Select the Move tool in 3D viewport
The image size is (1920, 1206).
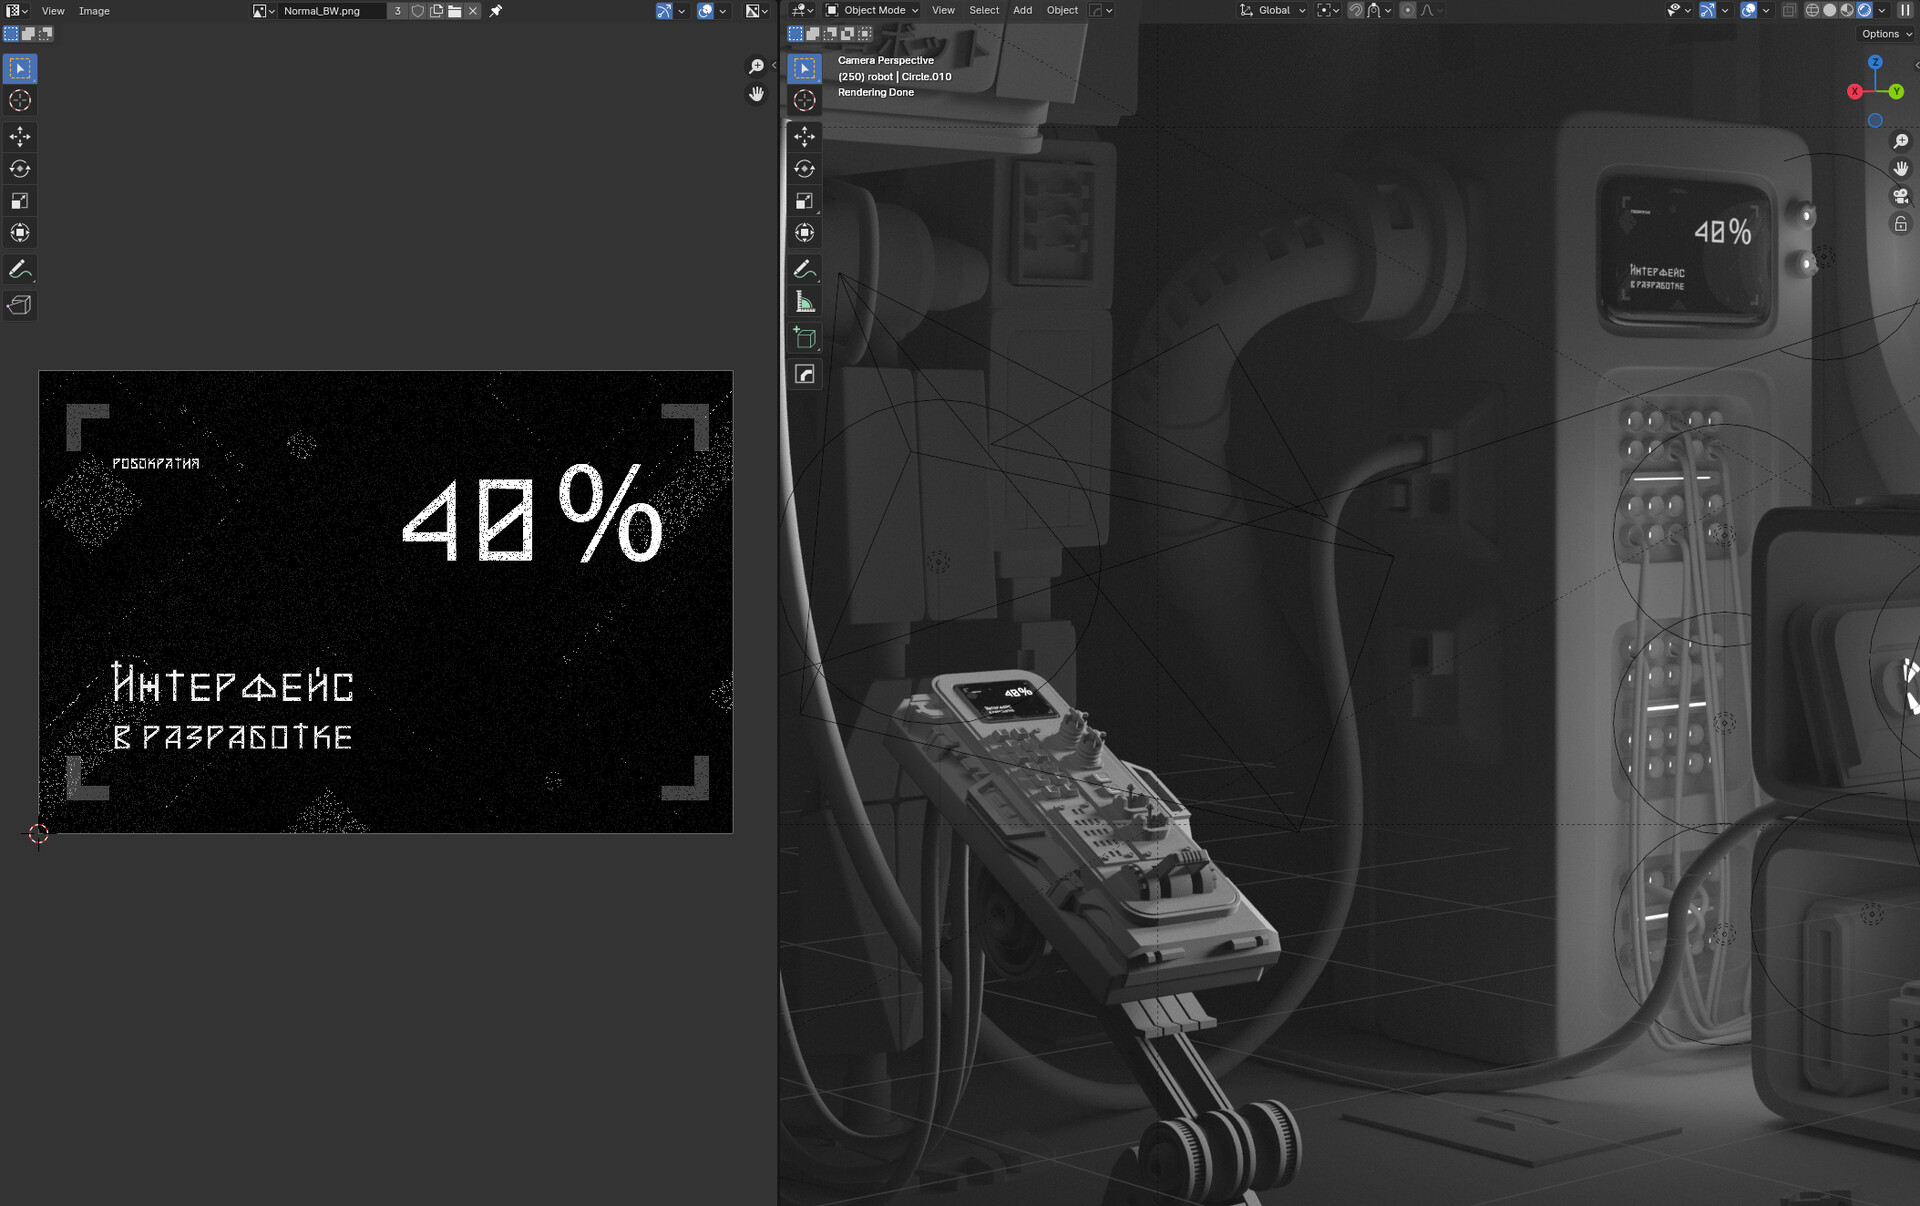tap(804, 136)
